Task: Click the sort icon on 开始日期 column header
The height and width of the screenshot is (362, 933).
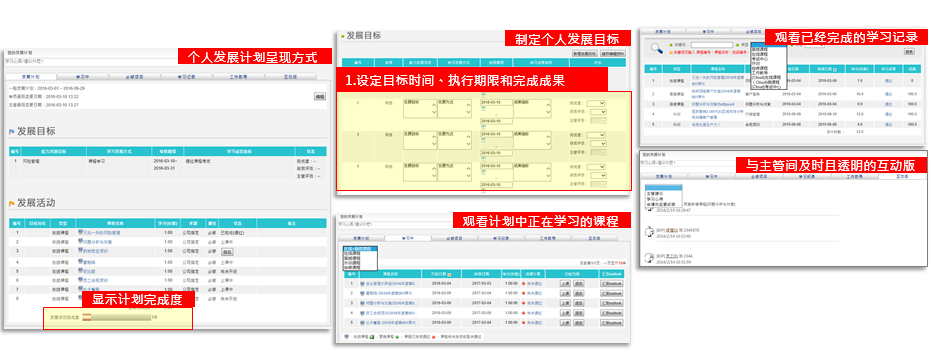Action: tap(449, 274)
